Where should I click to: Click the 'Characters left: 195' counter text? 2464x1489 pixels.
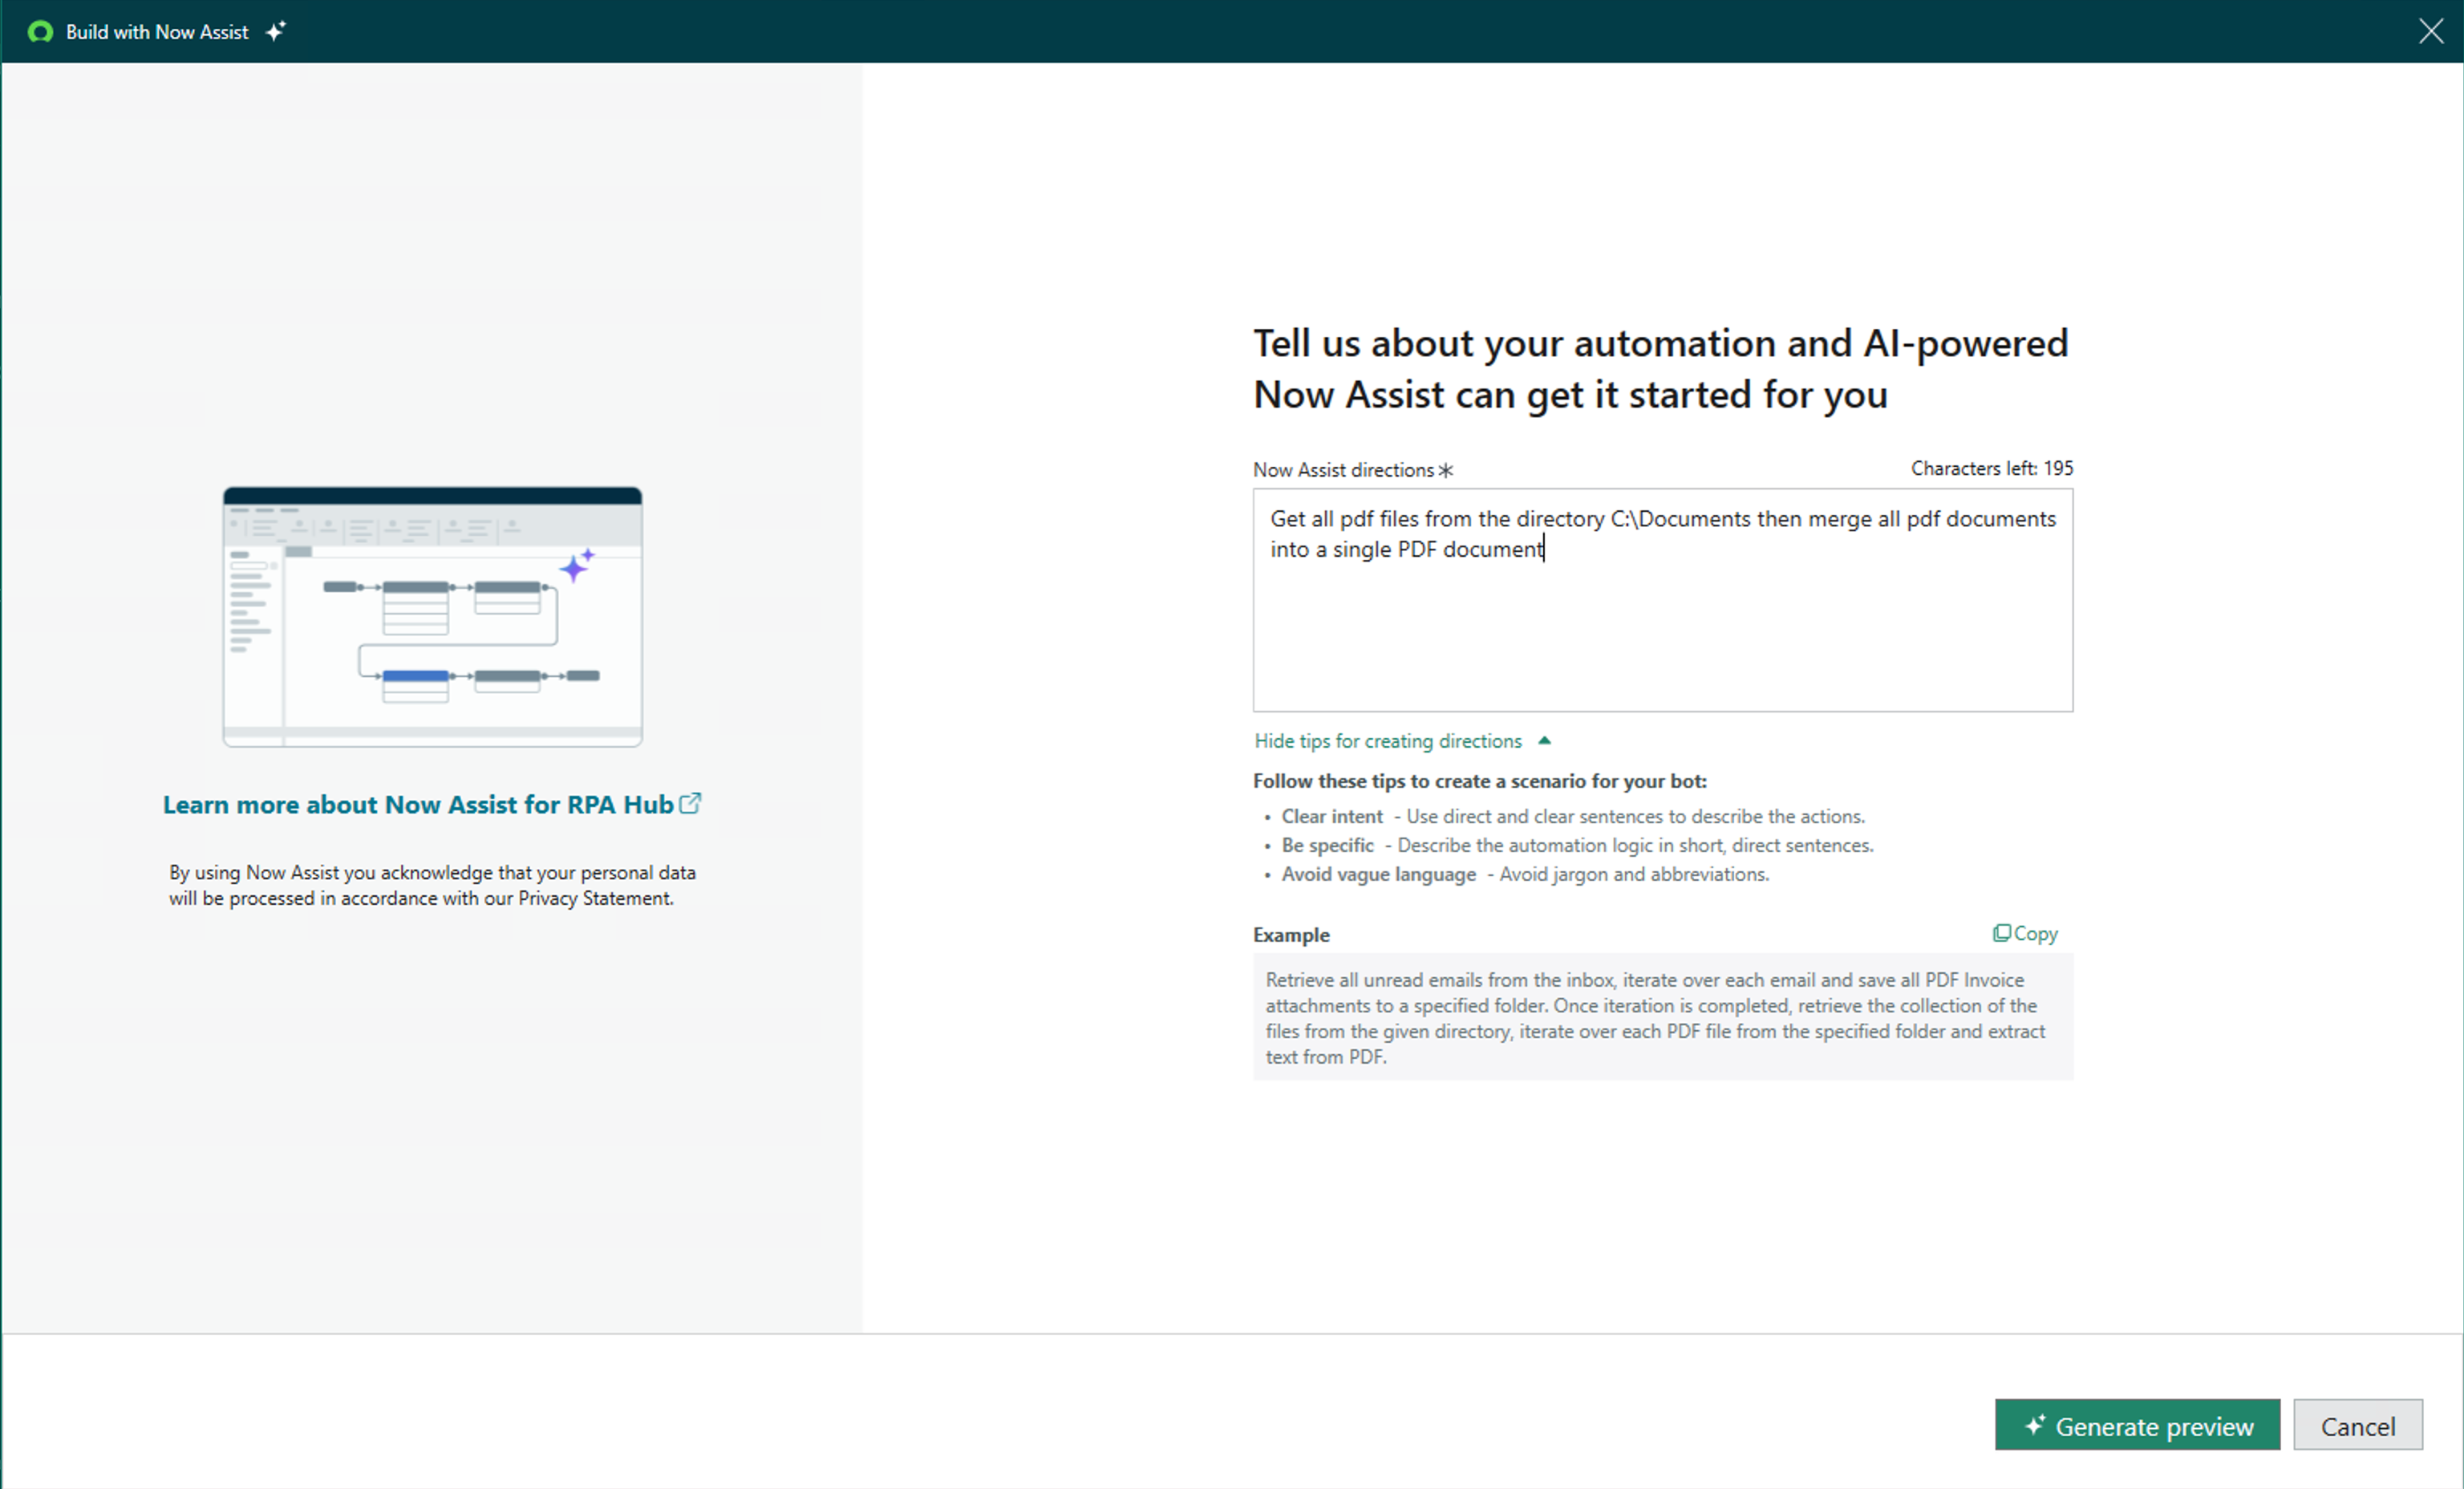[x=1992, y=468]
